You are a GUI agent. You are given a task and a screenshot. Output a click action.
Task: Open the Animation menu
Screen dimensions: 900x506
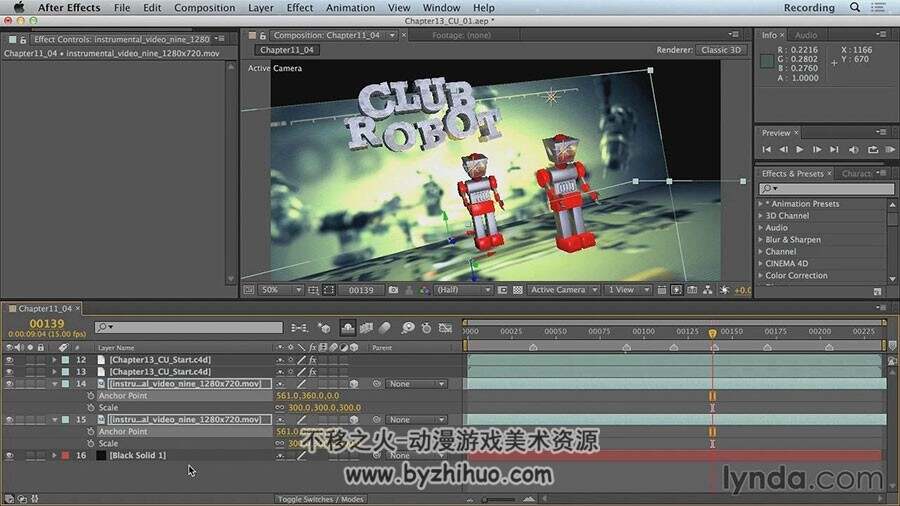350,7
